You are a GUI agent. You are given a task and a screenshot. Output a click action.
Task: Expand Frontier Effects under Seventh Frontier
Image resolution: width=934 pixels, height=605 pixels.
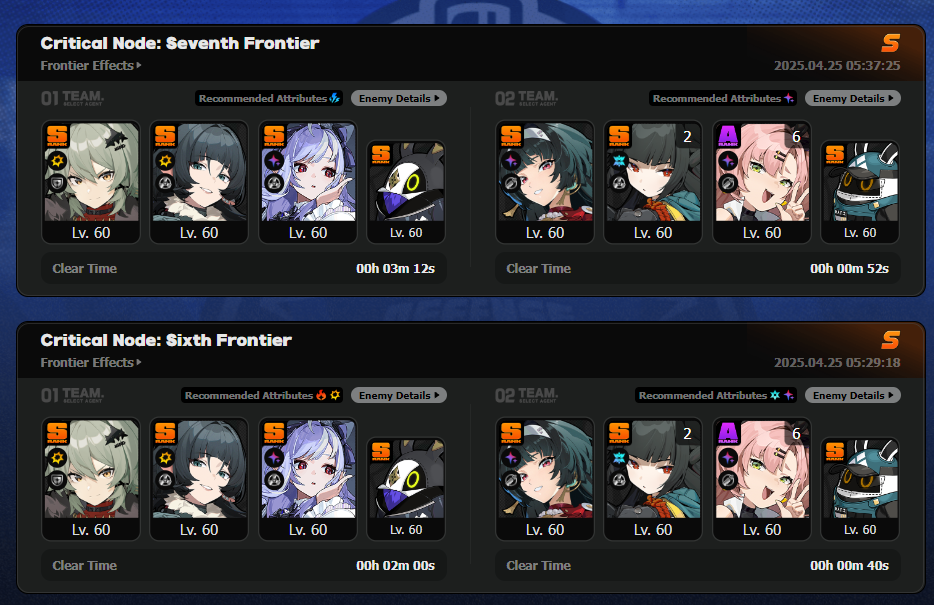(91, 66)
